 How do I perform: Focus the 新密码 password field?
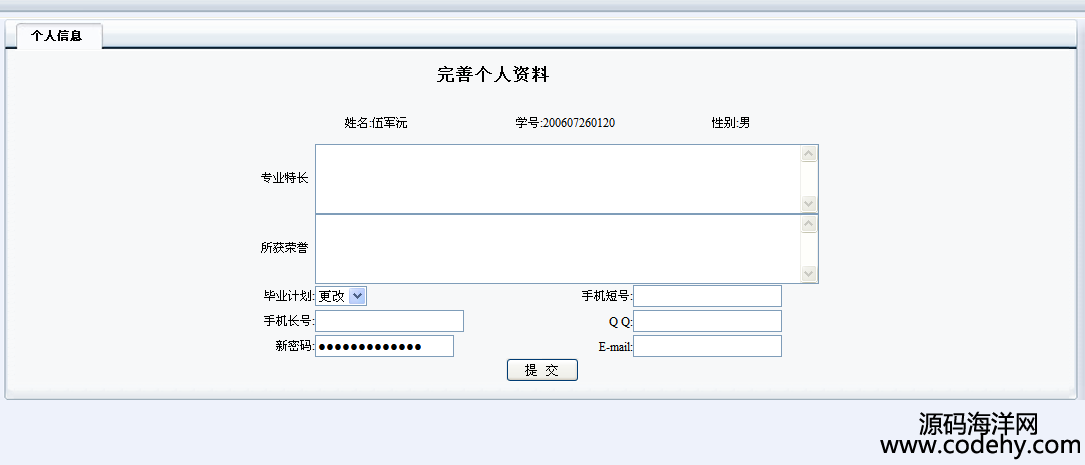[385, 346]
